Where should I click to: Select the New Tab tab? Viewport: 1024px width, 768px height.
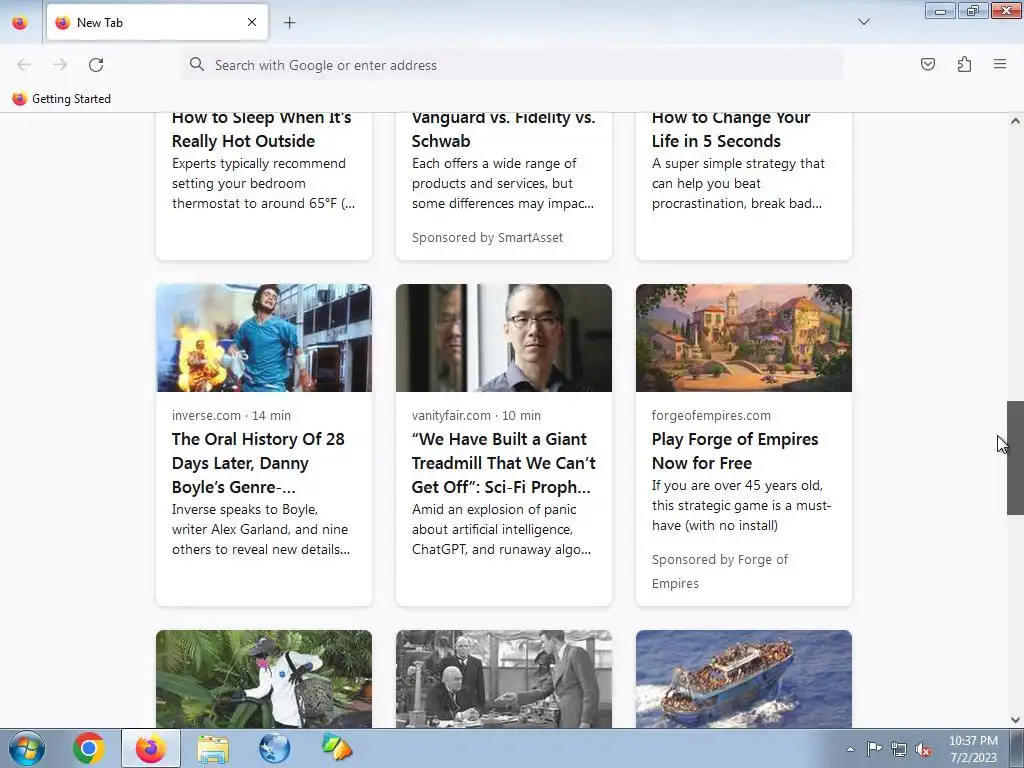point(157,22)
